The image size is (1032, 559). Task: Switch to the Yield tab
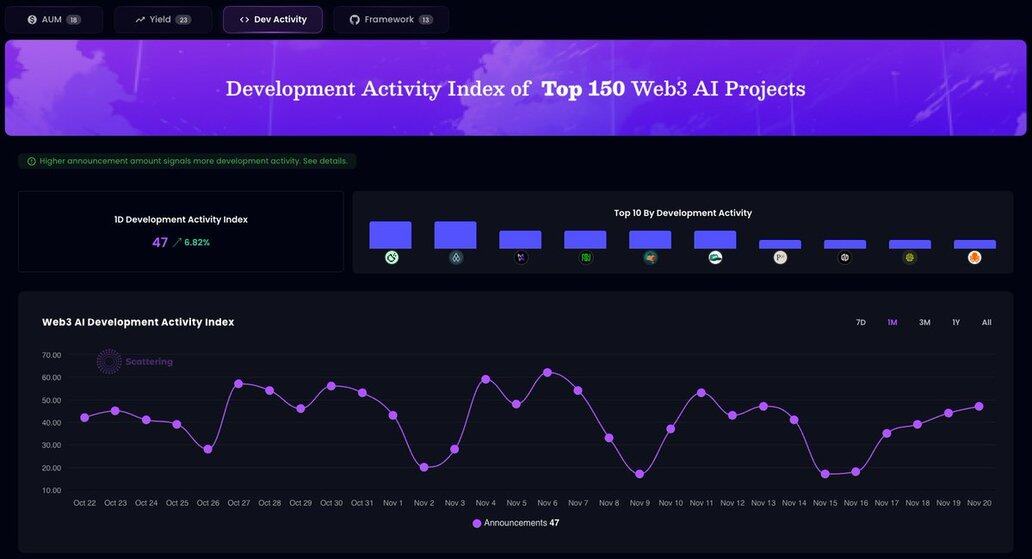click(162, 20)
